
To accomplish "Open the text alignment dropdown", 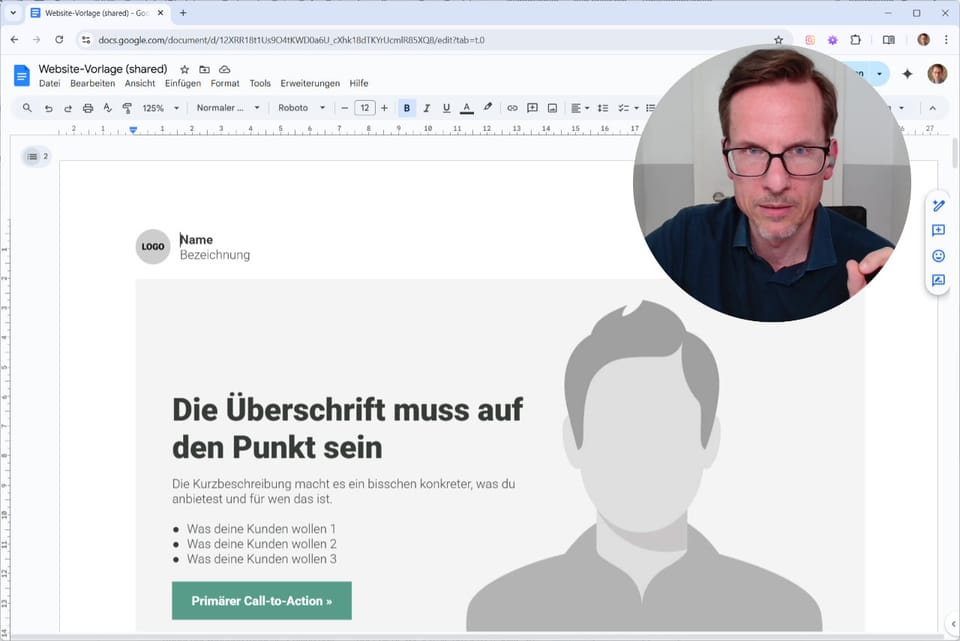I will (580, 108).
